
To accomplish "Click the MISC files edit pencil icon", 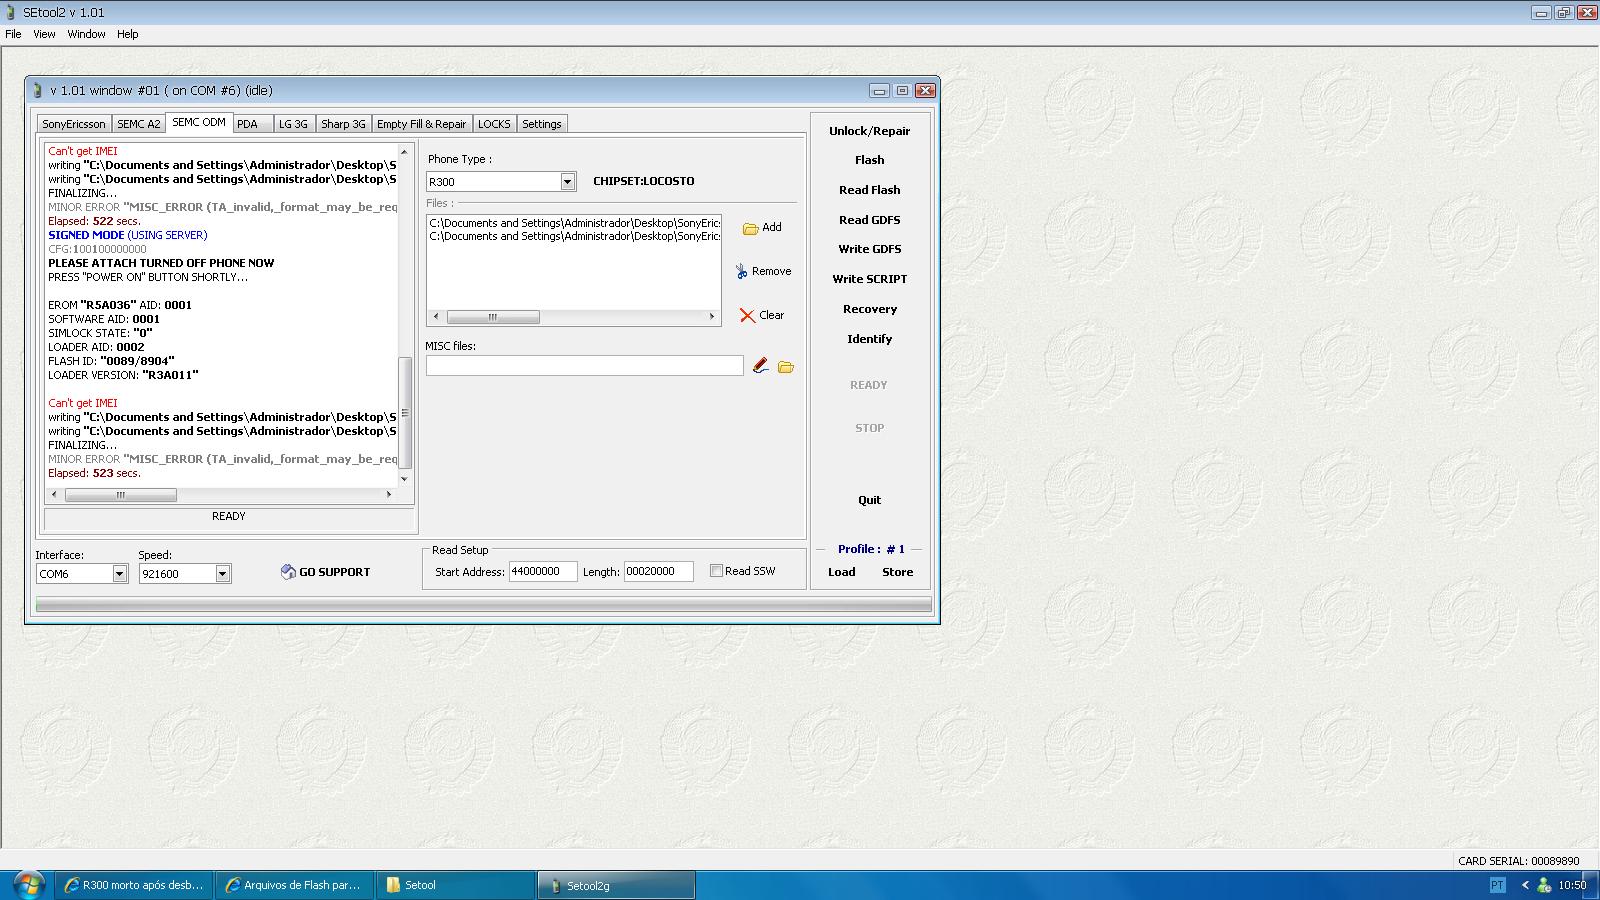I will click(761, 366).
